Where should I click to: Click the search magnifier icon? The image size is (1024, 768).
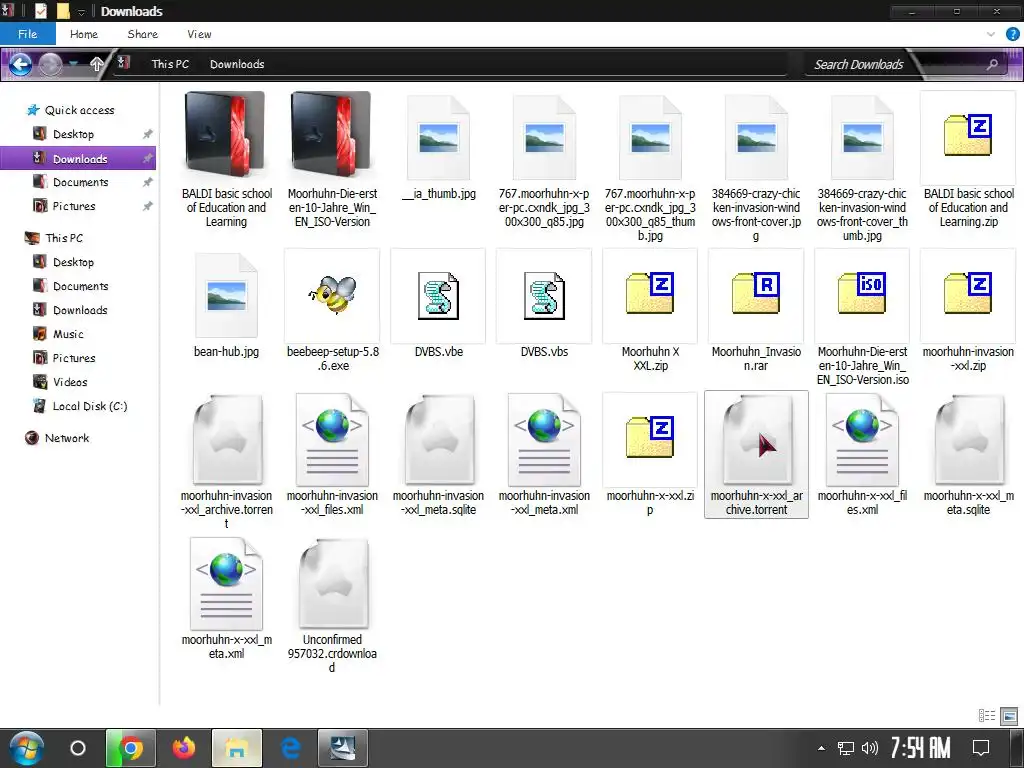992,64
